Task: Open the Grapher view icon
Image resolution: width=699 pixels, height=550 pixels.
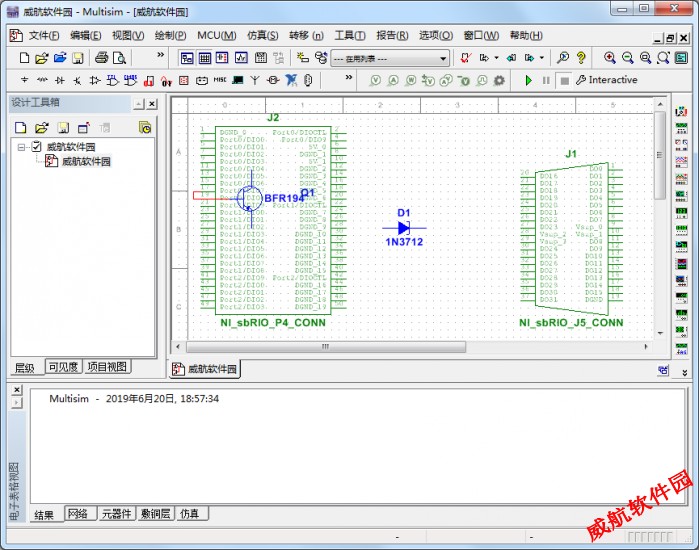Action: [x=241, y=58]
